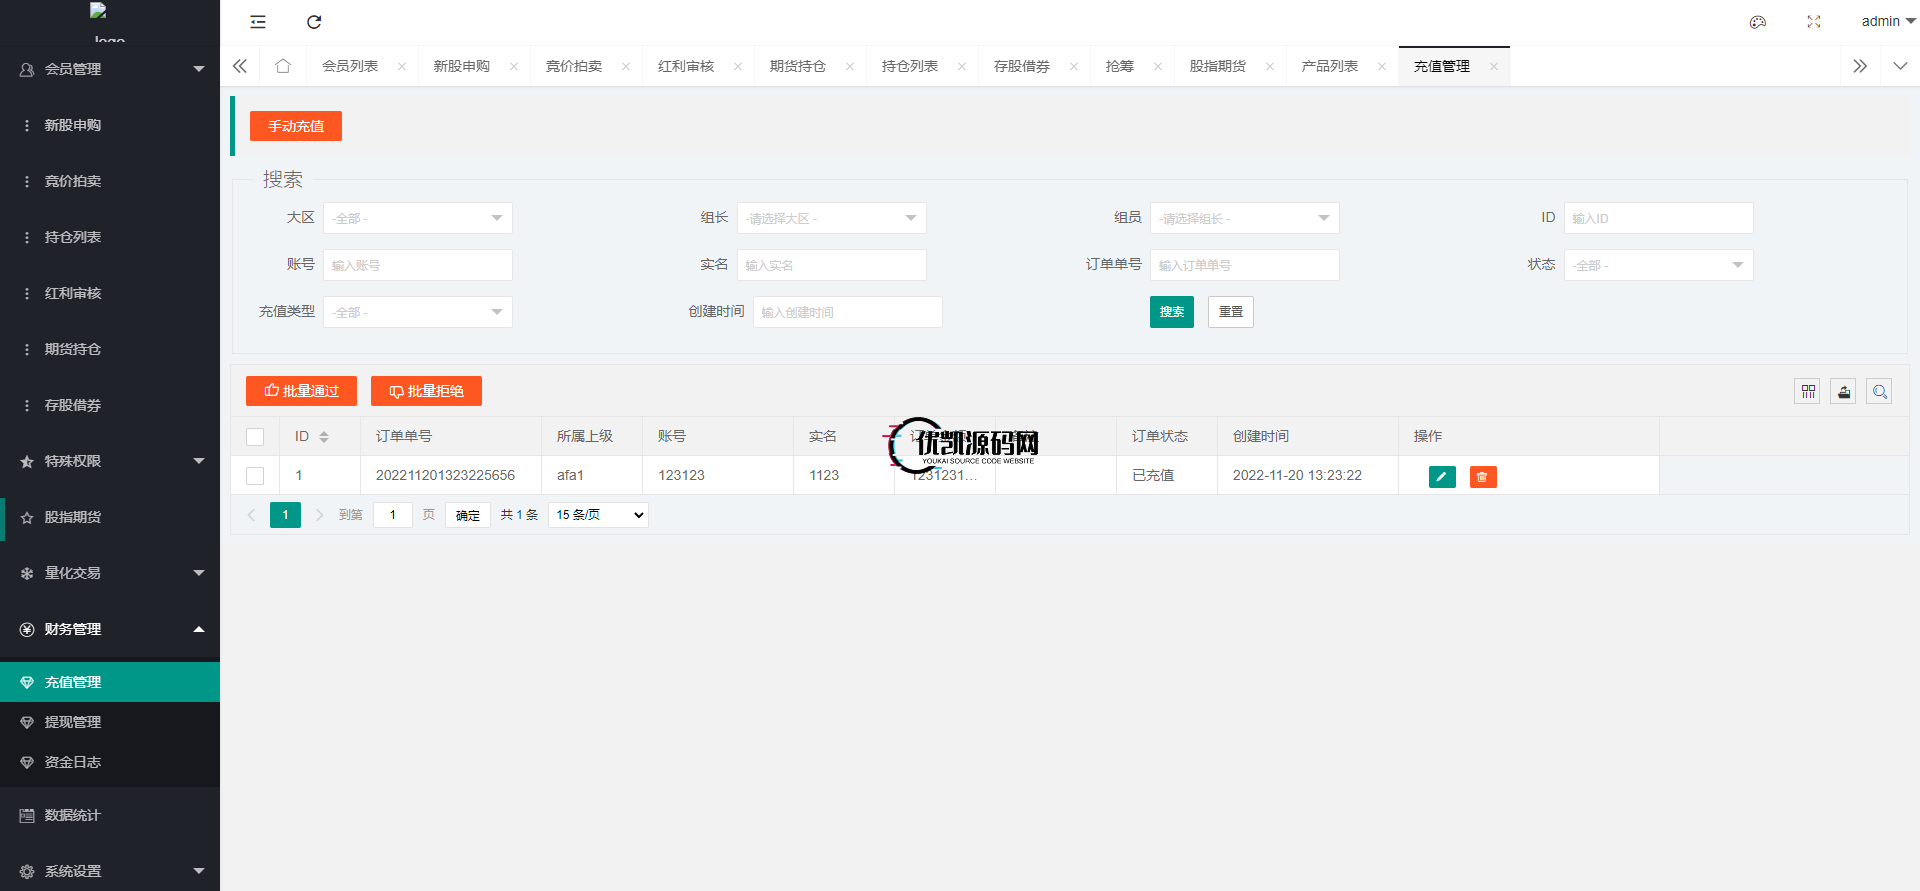Viewport: 1920px width, 891px height.
Task: Open the 状态 status dropdown
Action: 1657,265
